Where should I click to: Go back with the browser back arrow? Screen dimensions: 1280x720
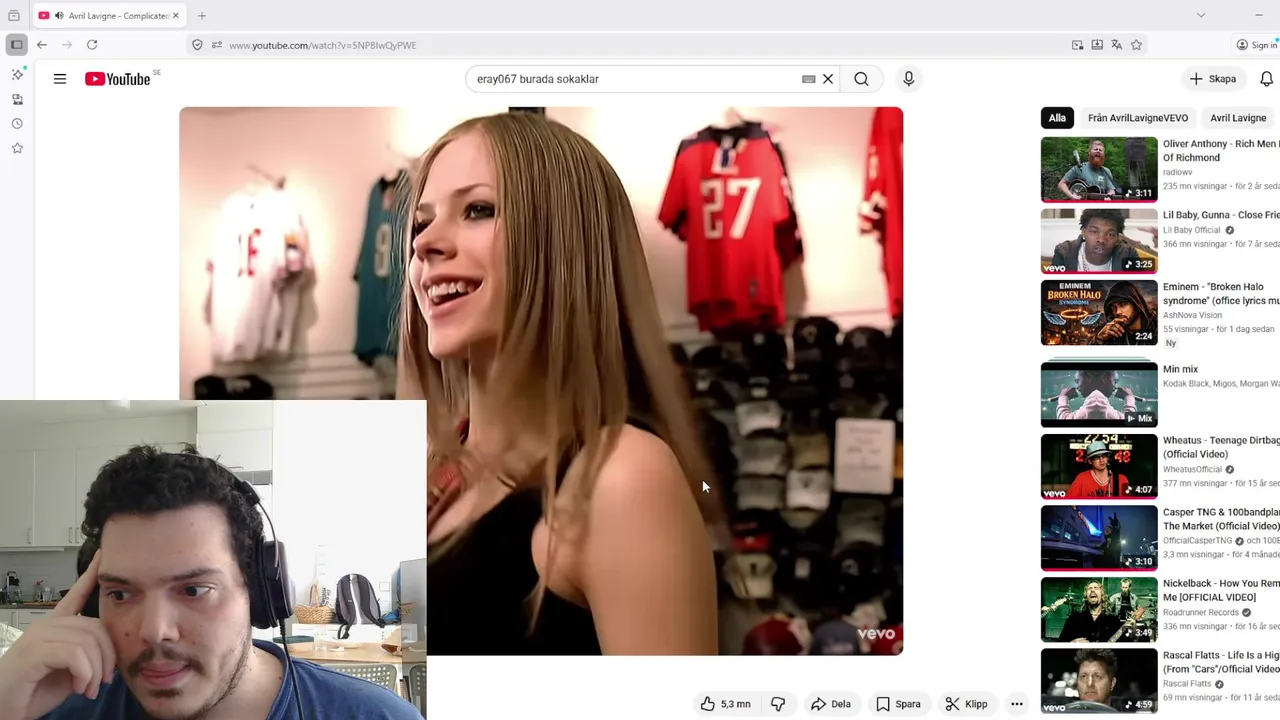(42, 45)
